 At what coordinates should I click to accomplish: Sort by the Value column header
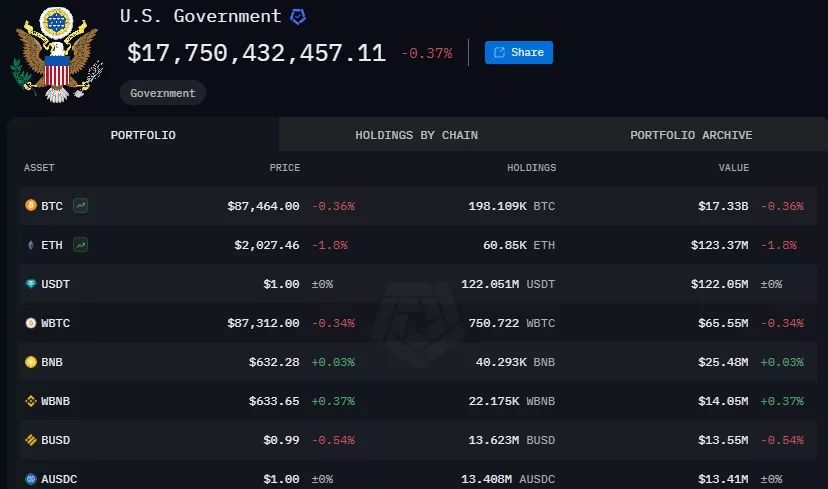pyautogui.click(x=733, y=167)
